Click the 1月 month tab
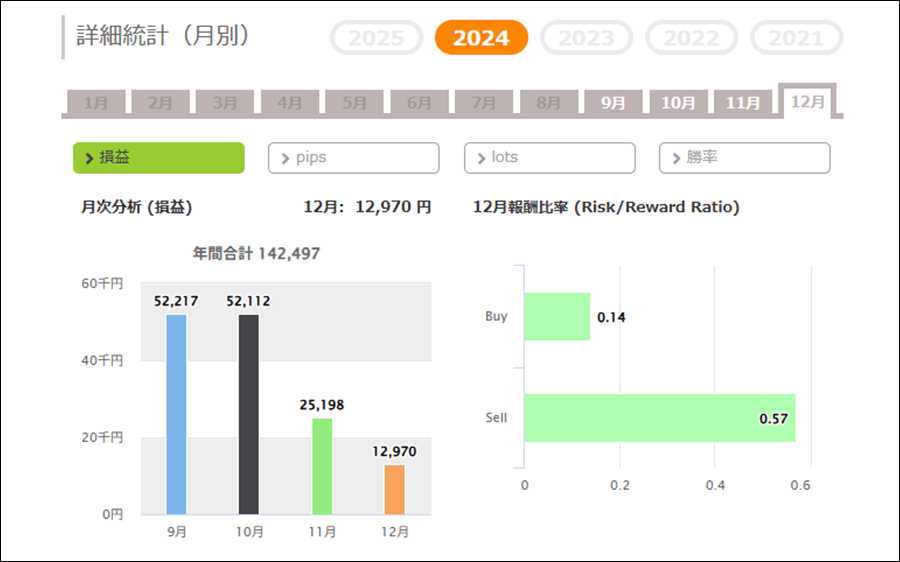 pyautogui.click(x=96, y=102)
